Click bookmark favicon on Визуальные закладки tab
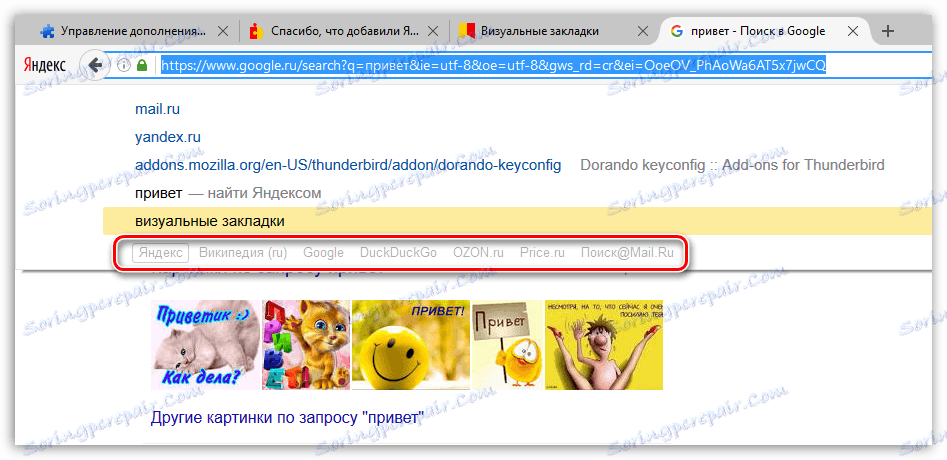Viewport: 947px width, 460px height. pyautogui.click(x=466, y=31)
